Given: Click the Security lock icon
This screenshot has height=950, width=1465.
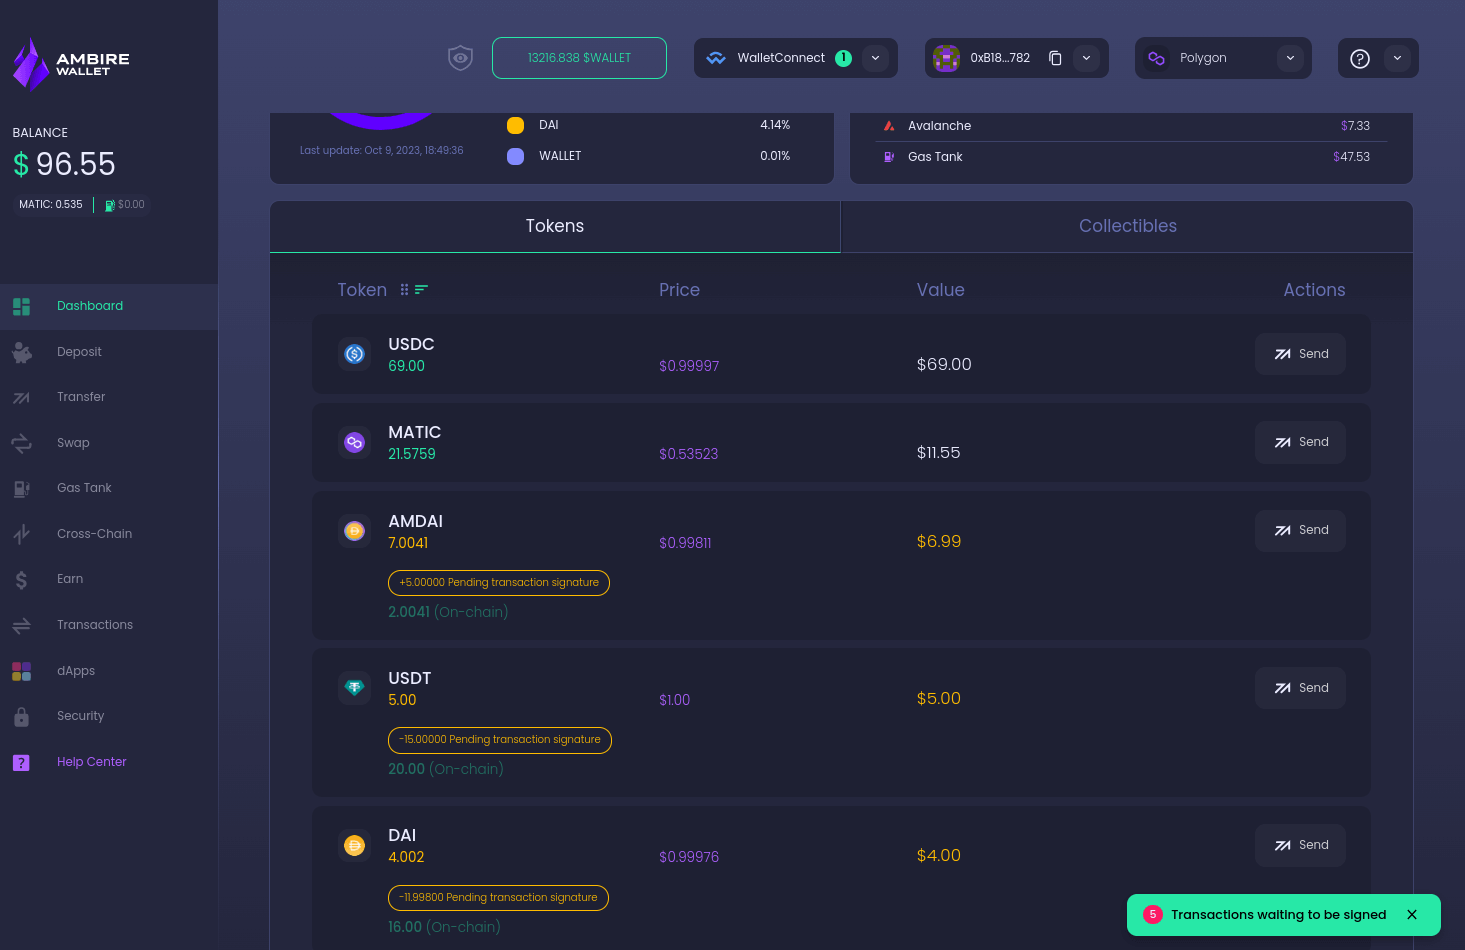Looking at the screenshot, I should click(x=21, y=716).
